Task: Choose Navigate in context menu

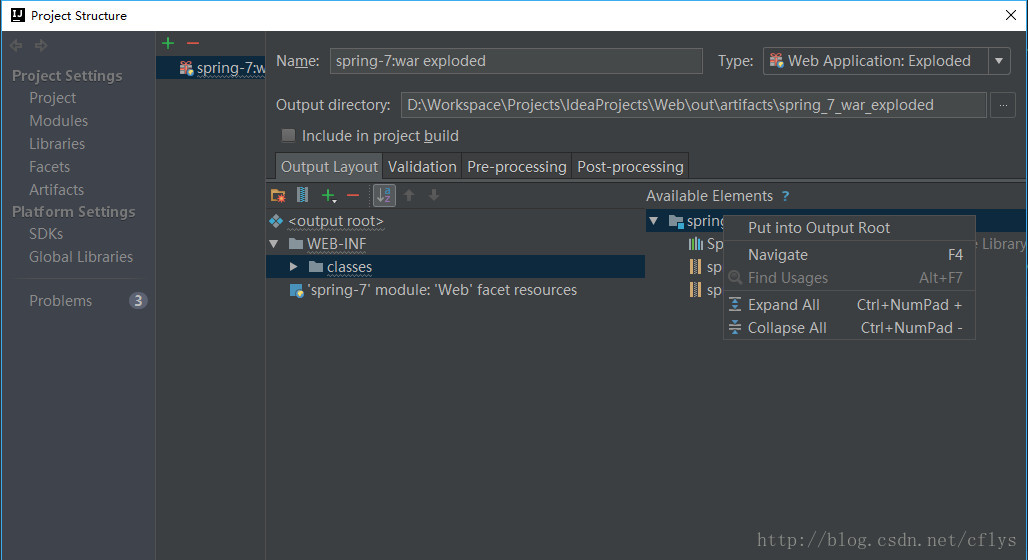Action: click(849, 254)
